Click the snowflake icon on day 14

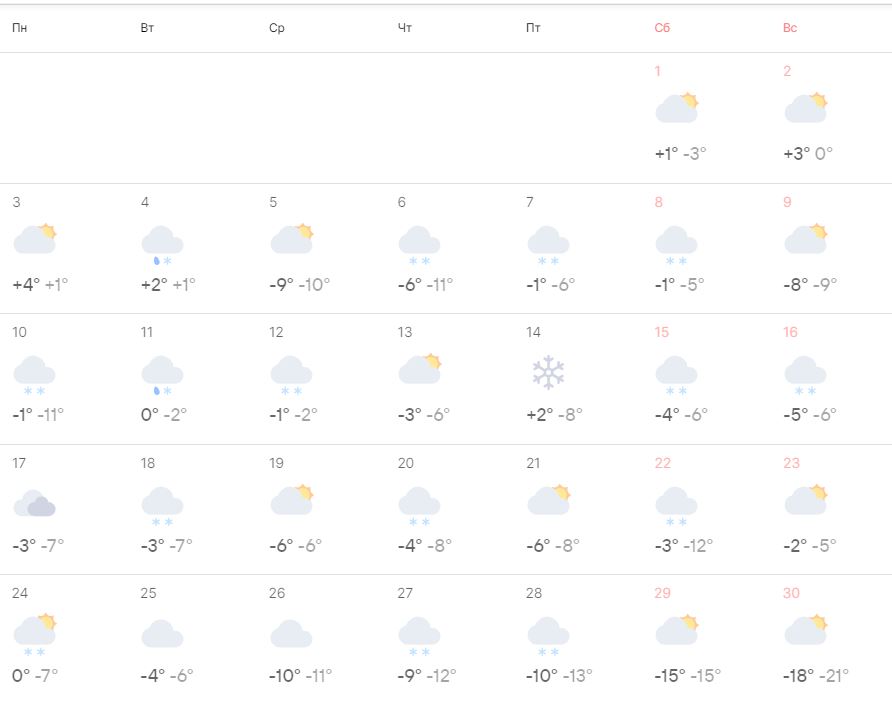coord(548,373)
